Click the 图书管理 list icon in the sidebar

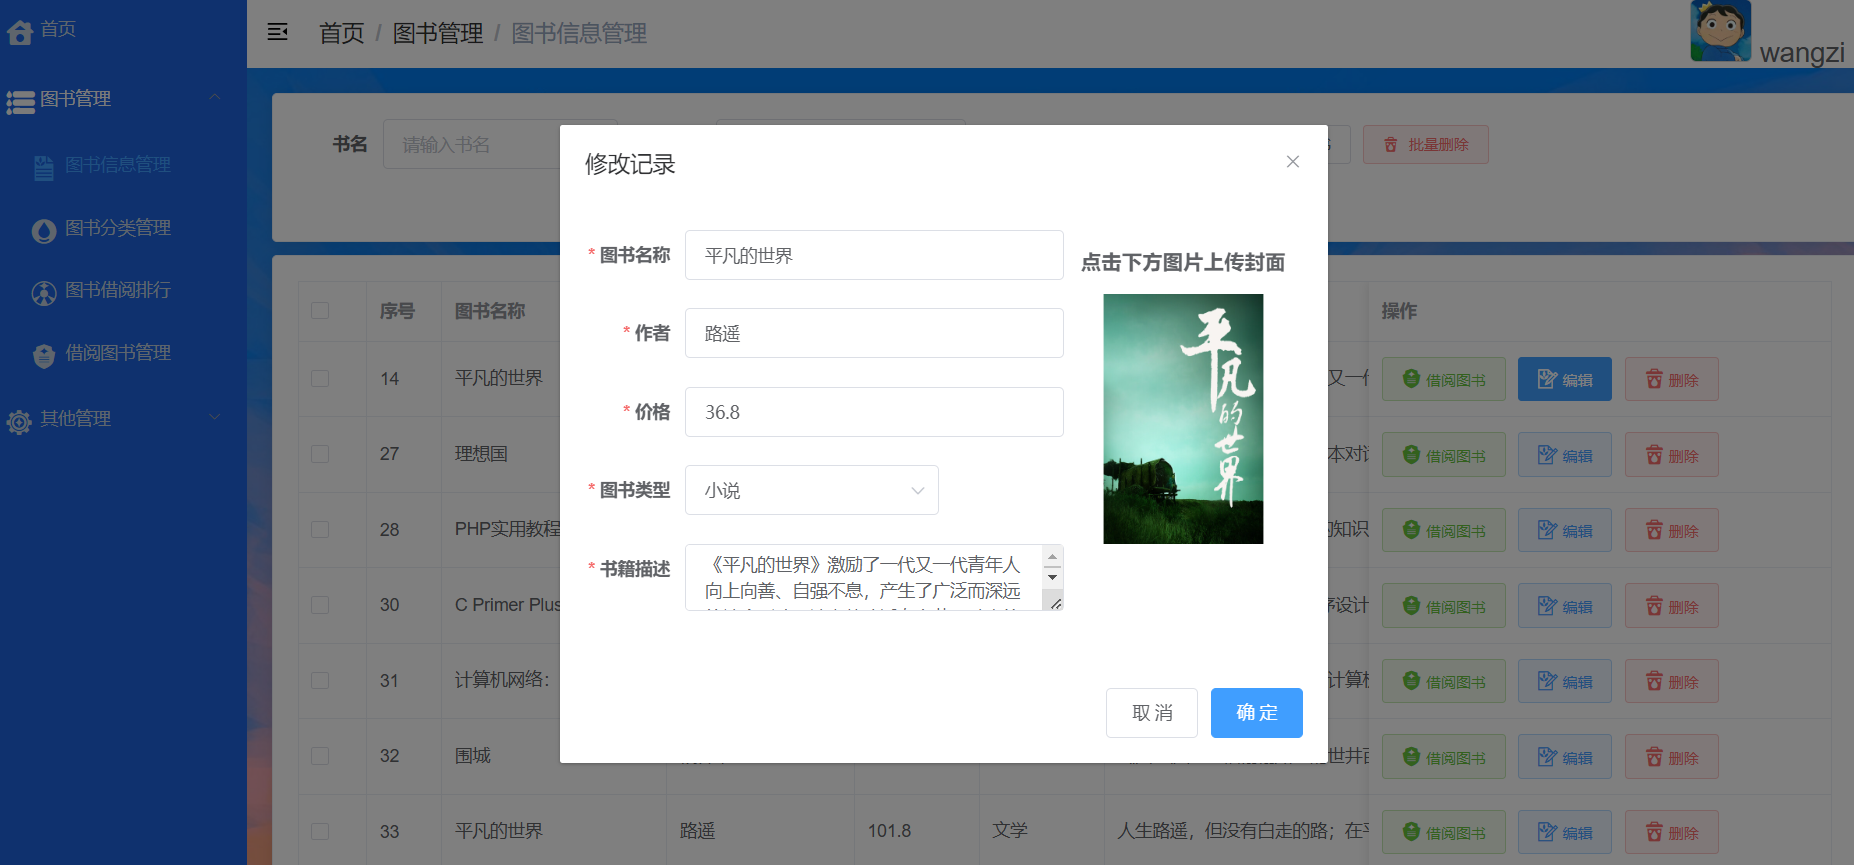(x=20, y=102)
